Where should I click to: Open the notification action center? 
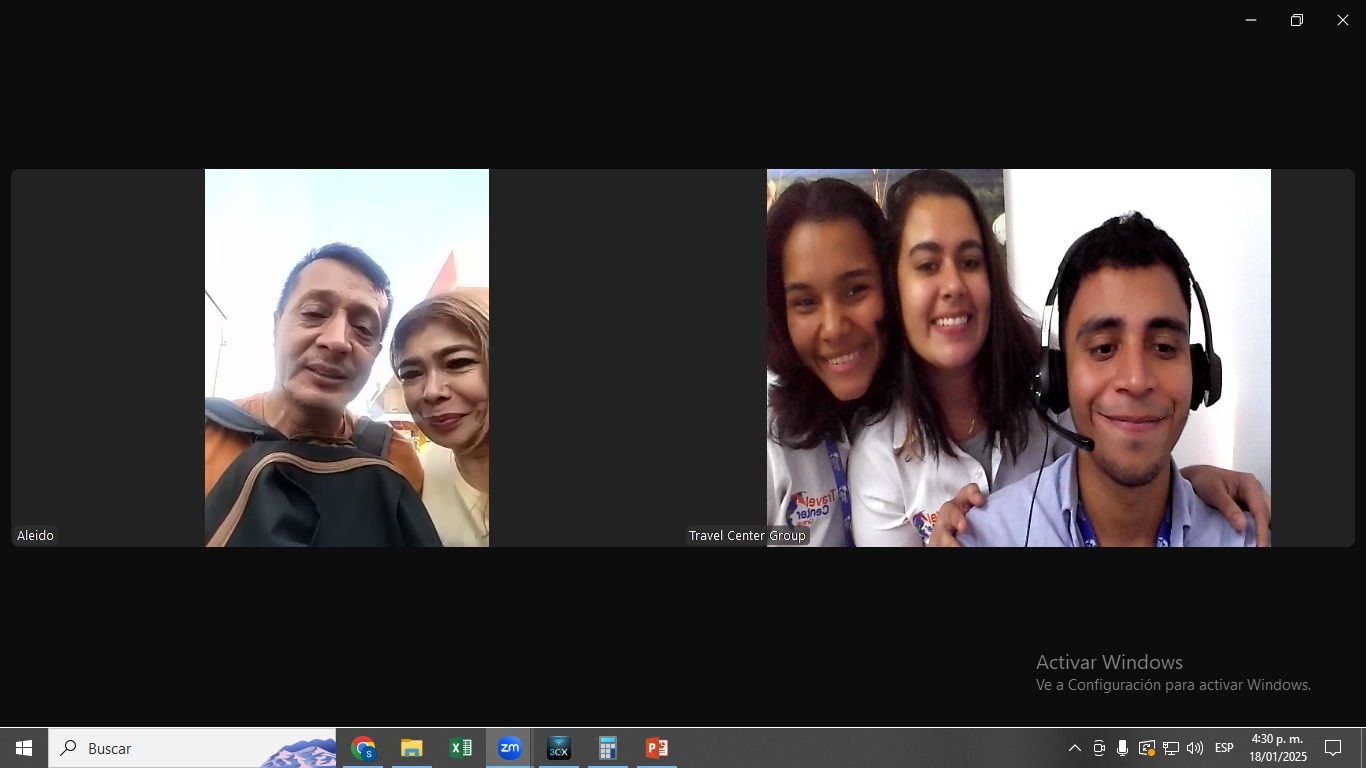[1333, 748]
